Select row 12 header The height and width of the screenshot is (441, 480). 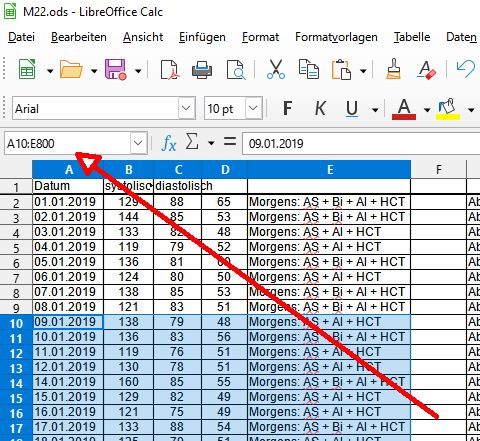(16, 352)
